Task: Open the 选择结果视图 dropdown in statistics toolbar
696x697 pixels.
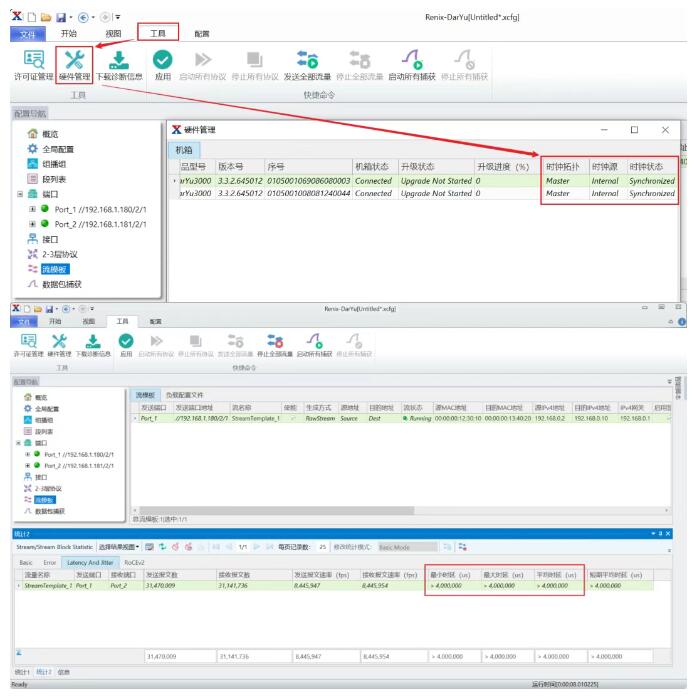Action: [119, 548]
